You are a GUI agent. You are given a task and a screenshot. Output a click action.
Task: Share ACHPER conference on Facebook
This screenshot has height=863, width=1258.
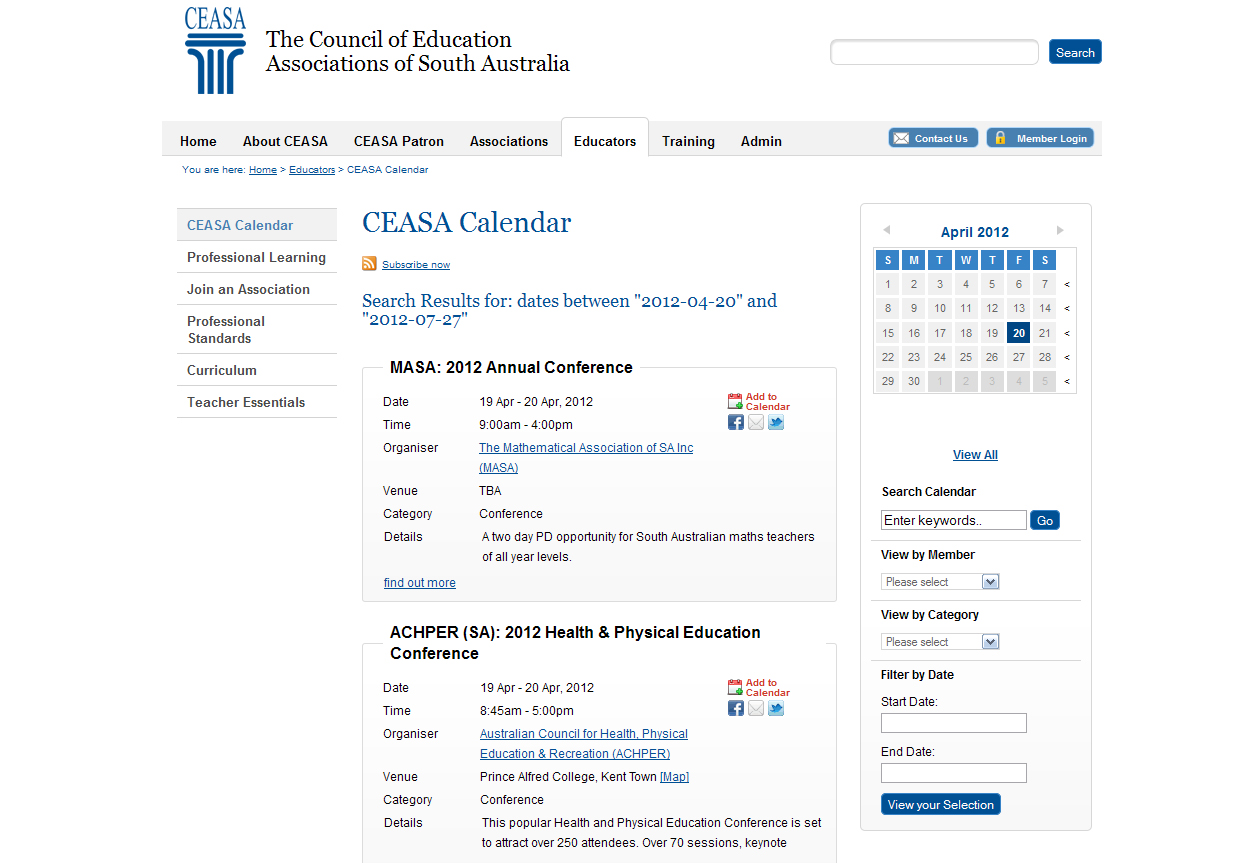[x=736, y=709]
